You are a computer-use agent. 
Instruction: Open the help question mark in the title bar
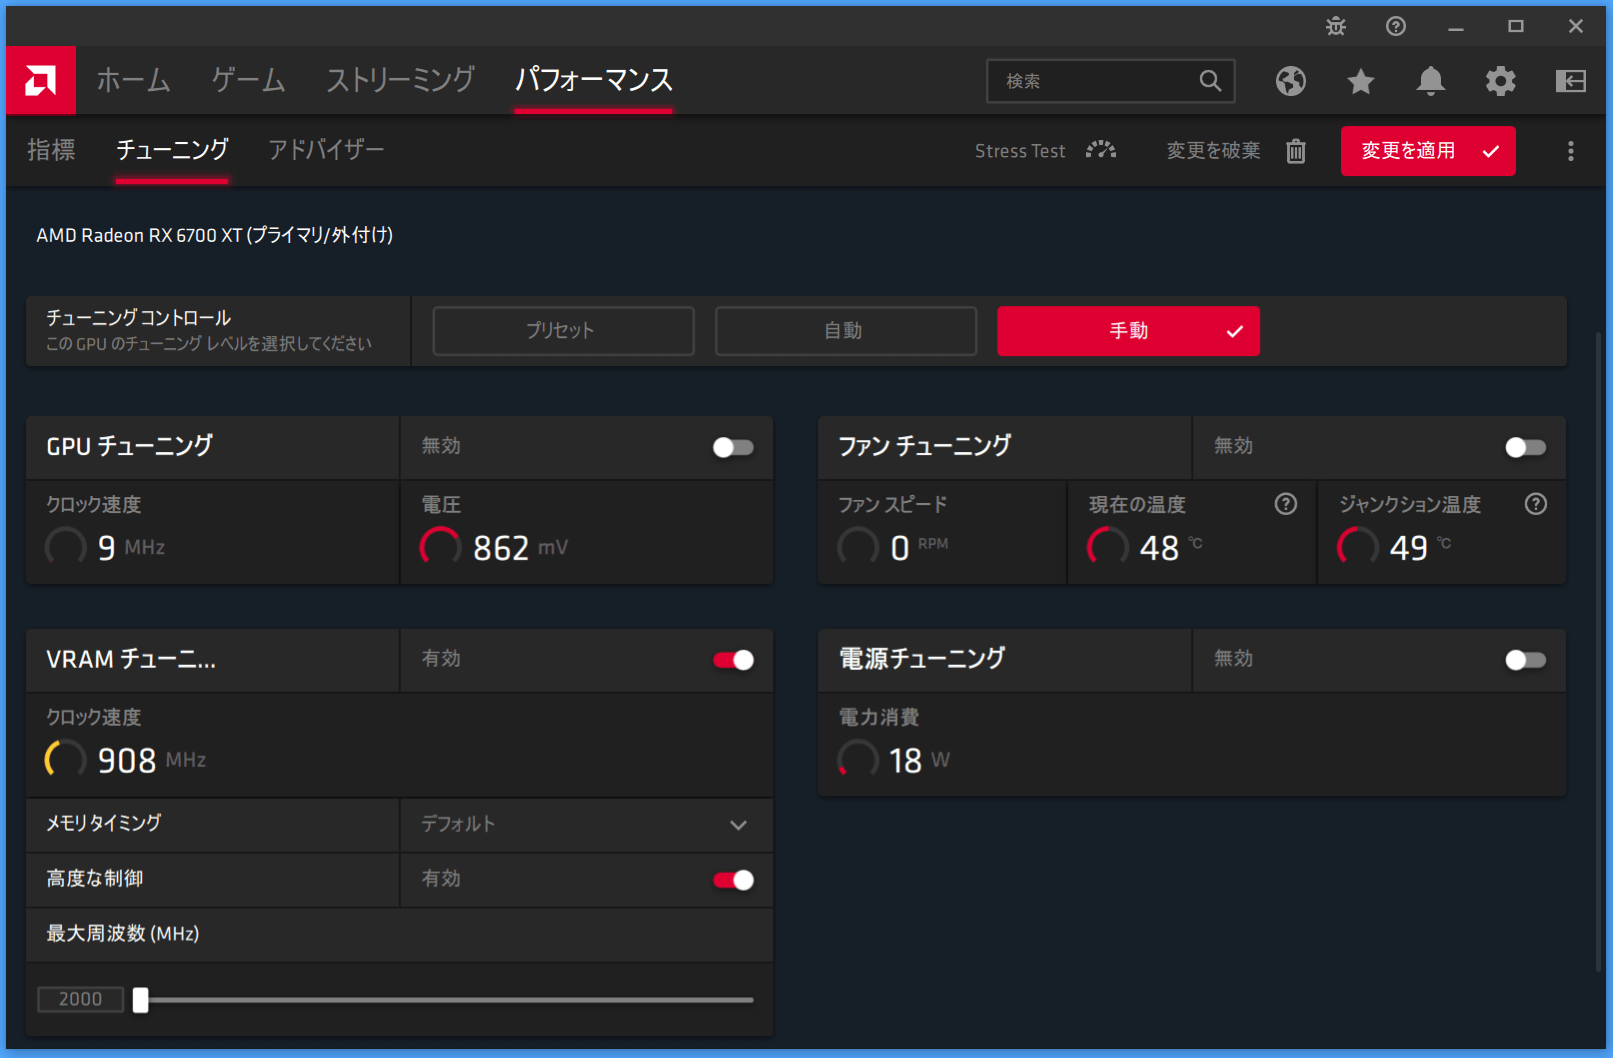(1396, 27)
